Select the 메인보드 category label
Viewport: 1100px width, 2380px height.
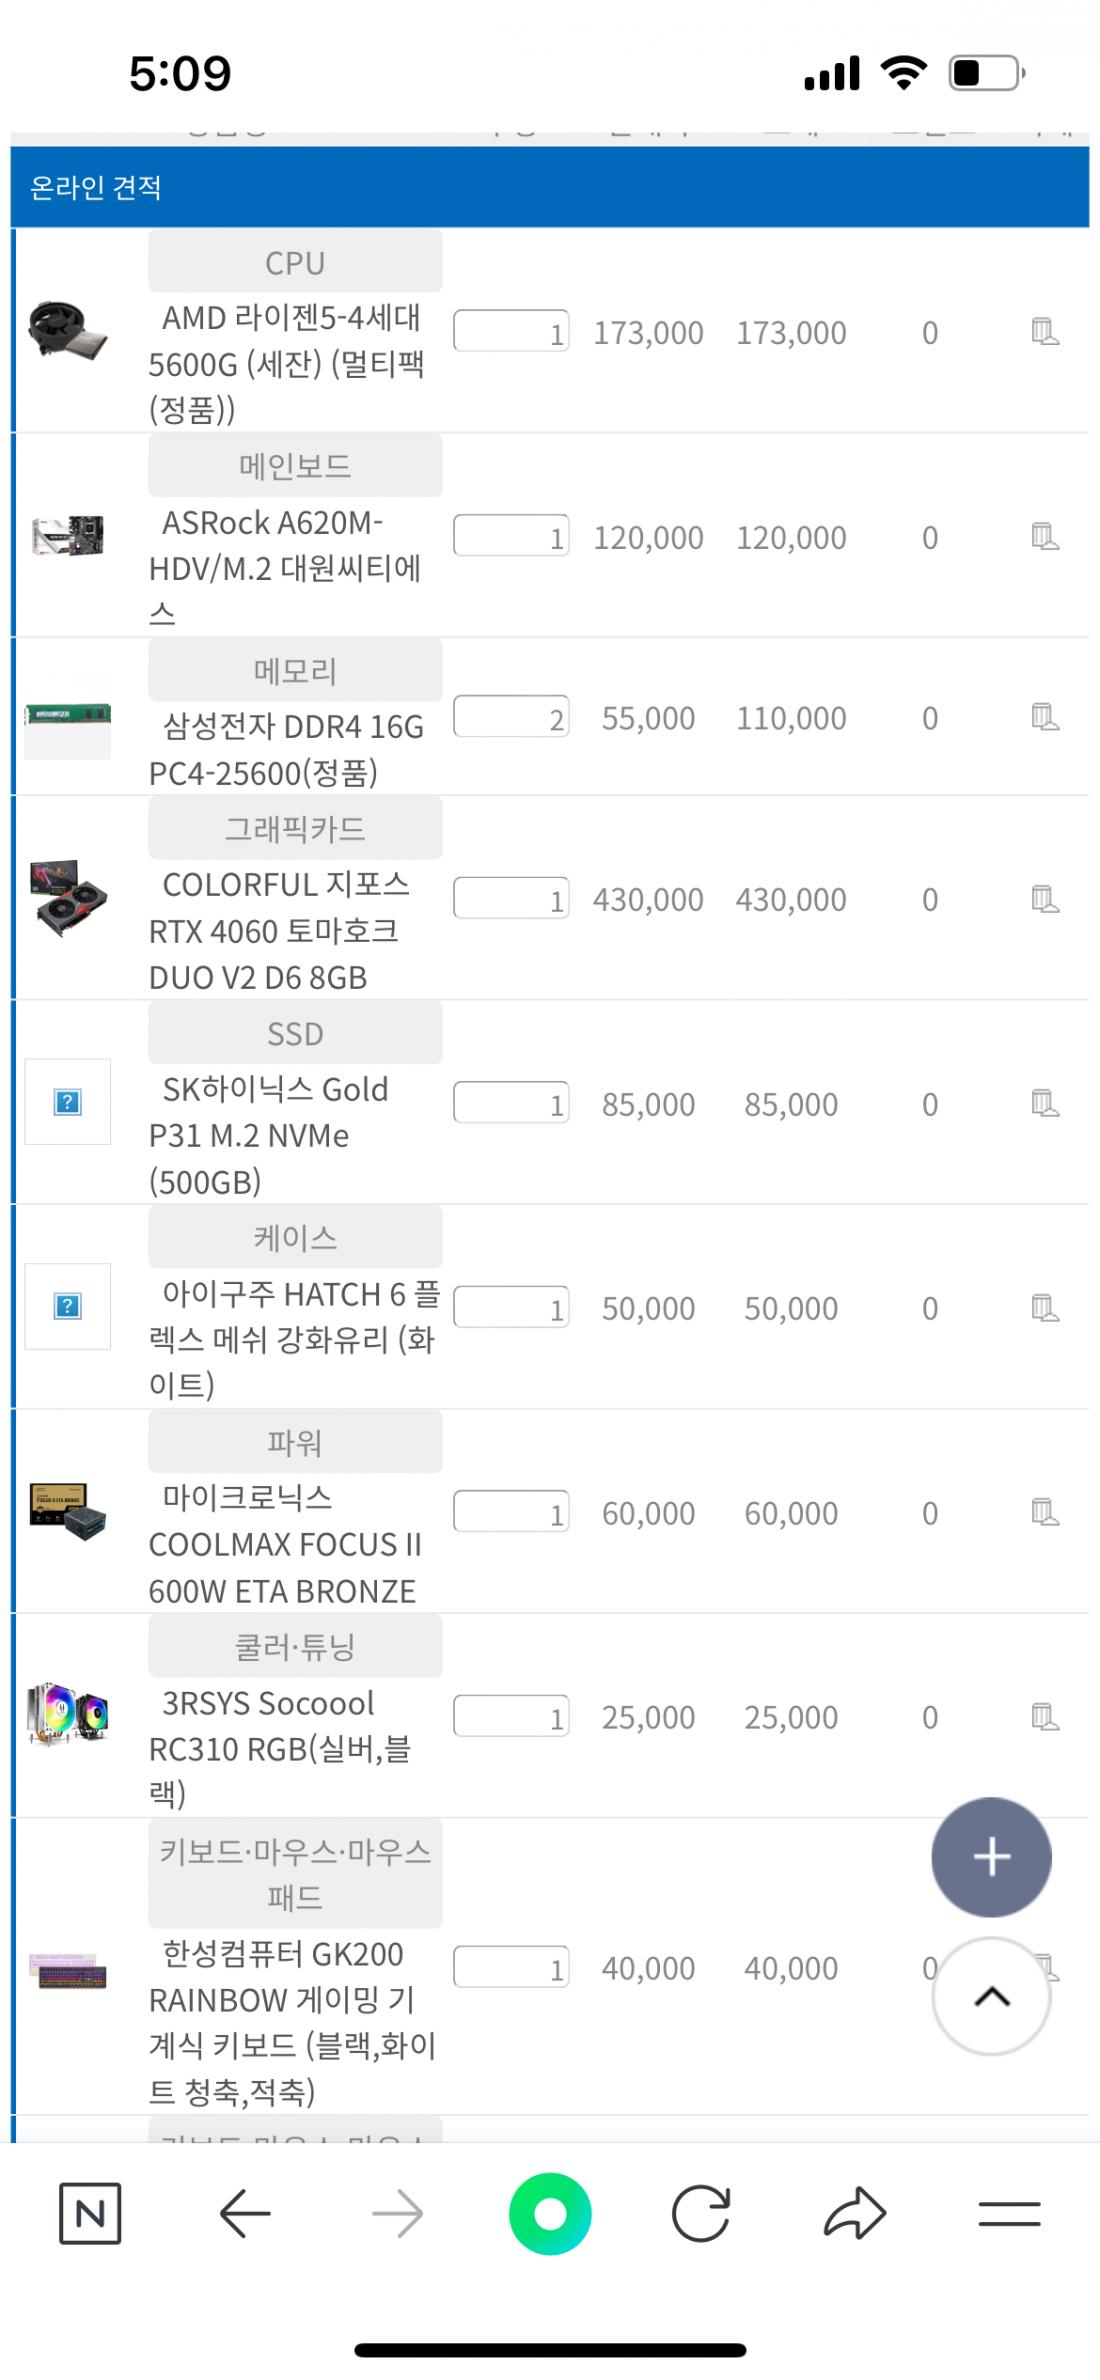[295, 466]
